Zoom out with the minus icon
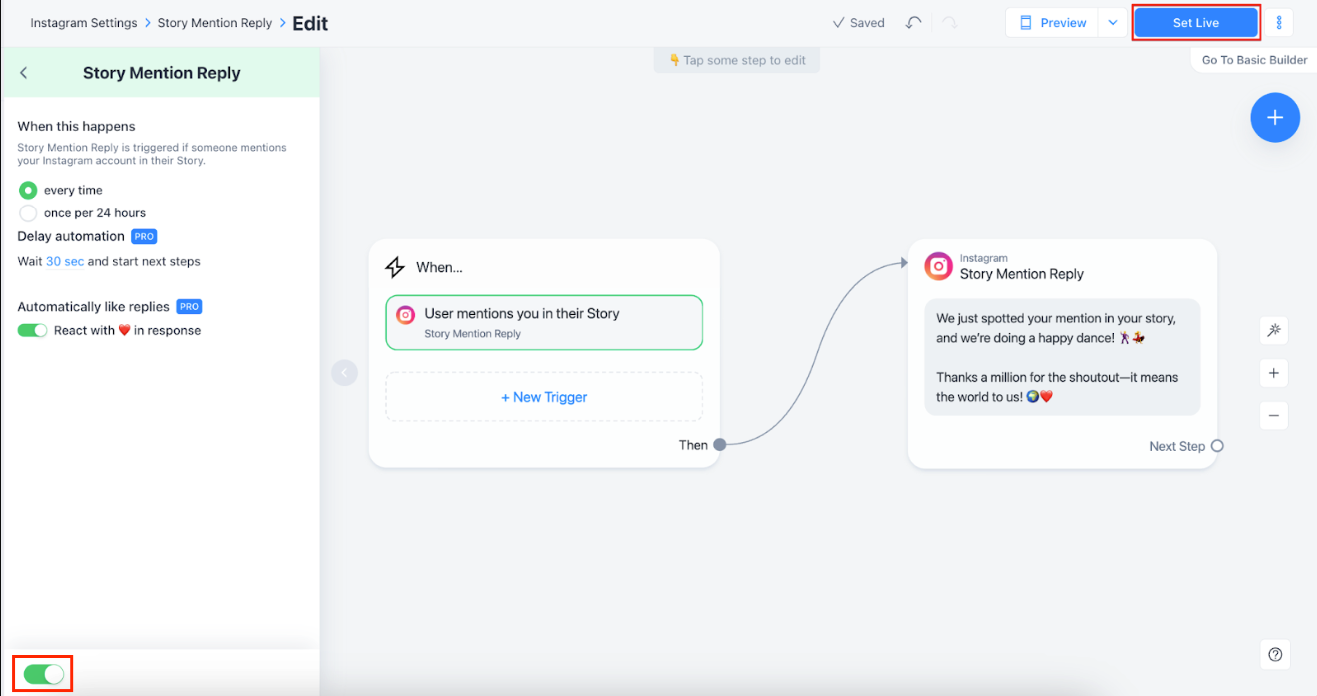Image resolution: width=1317 pixels, height=696 pixels. point(1274,415)
